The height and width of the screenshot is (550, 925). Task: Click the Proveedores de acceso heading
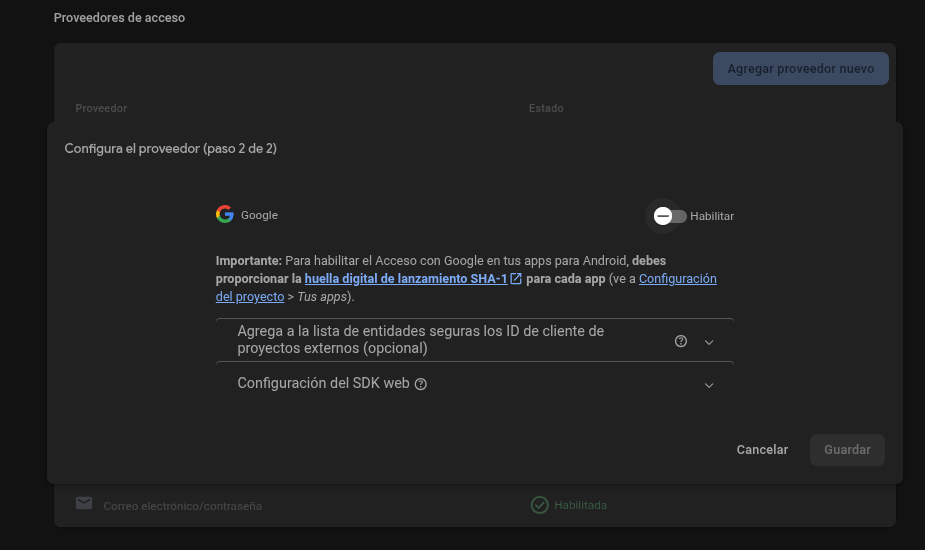pyautogui.click(x=119, y=18)
